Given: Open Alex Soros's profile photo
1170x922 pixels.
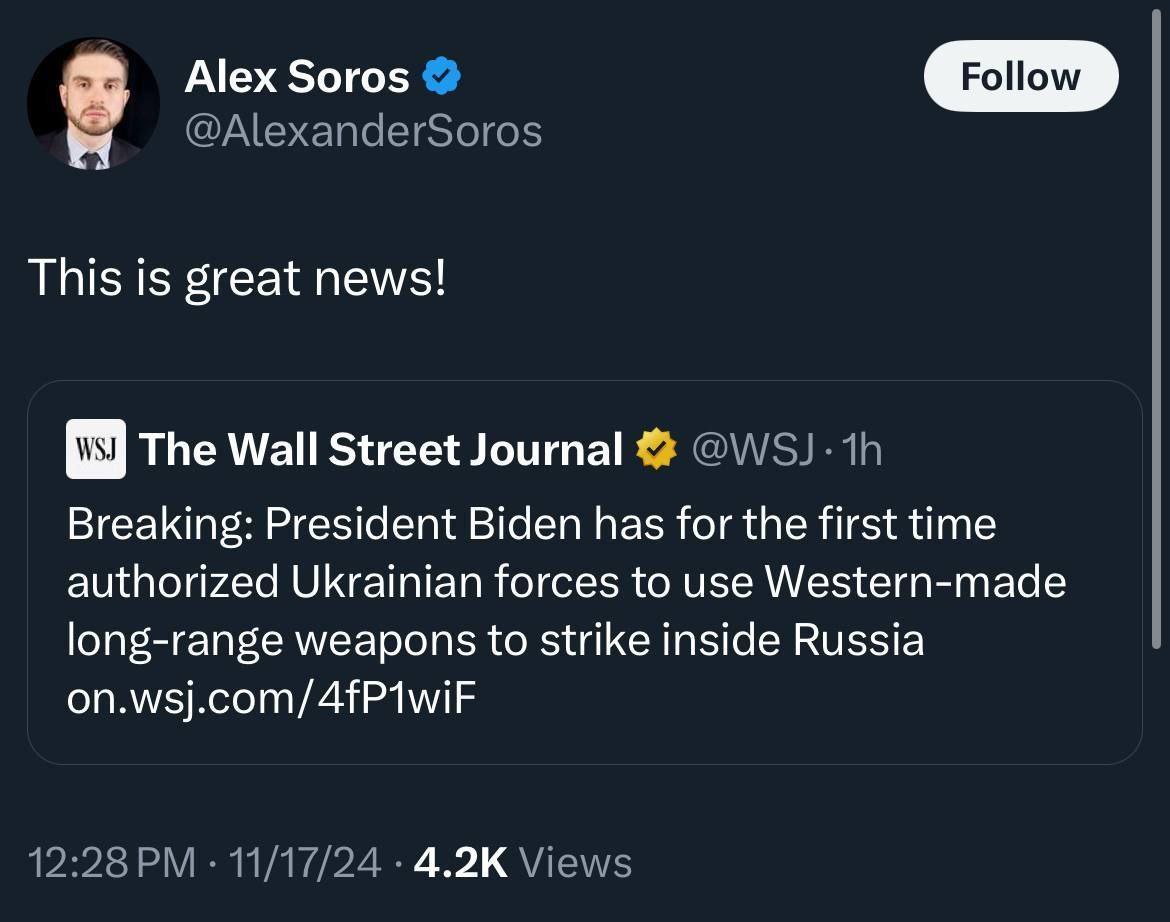Looking at the screenshot, I should 93,104.
